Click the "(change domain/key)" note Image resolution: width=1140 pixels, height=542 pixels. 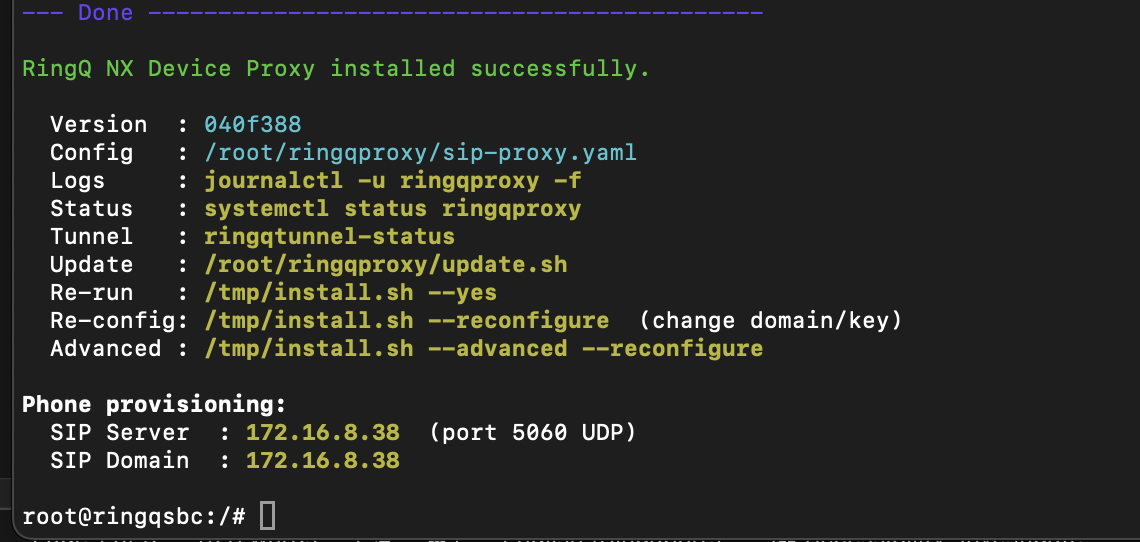coord(771,321)
